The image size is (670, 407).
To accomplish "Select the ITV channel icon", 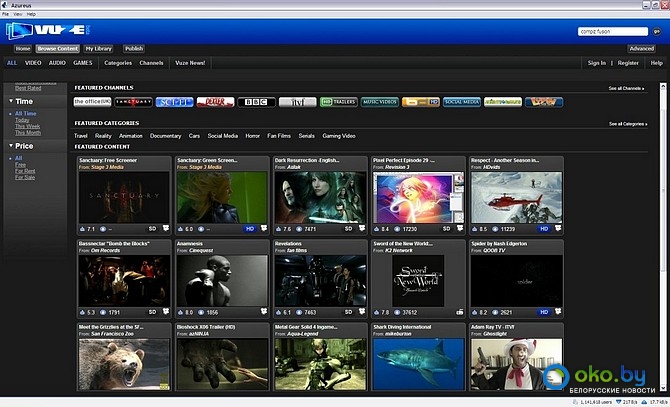I will pos(297,102).
